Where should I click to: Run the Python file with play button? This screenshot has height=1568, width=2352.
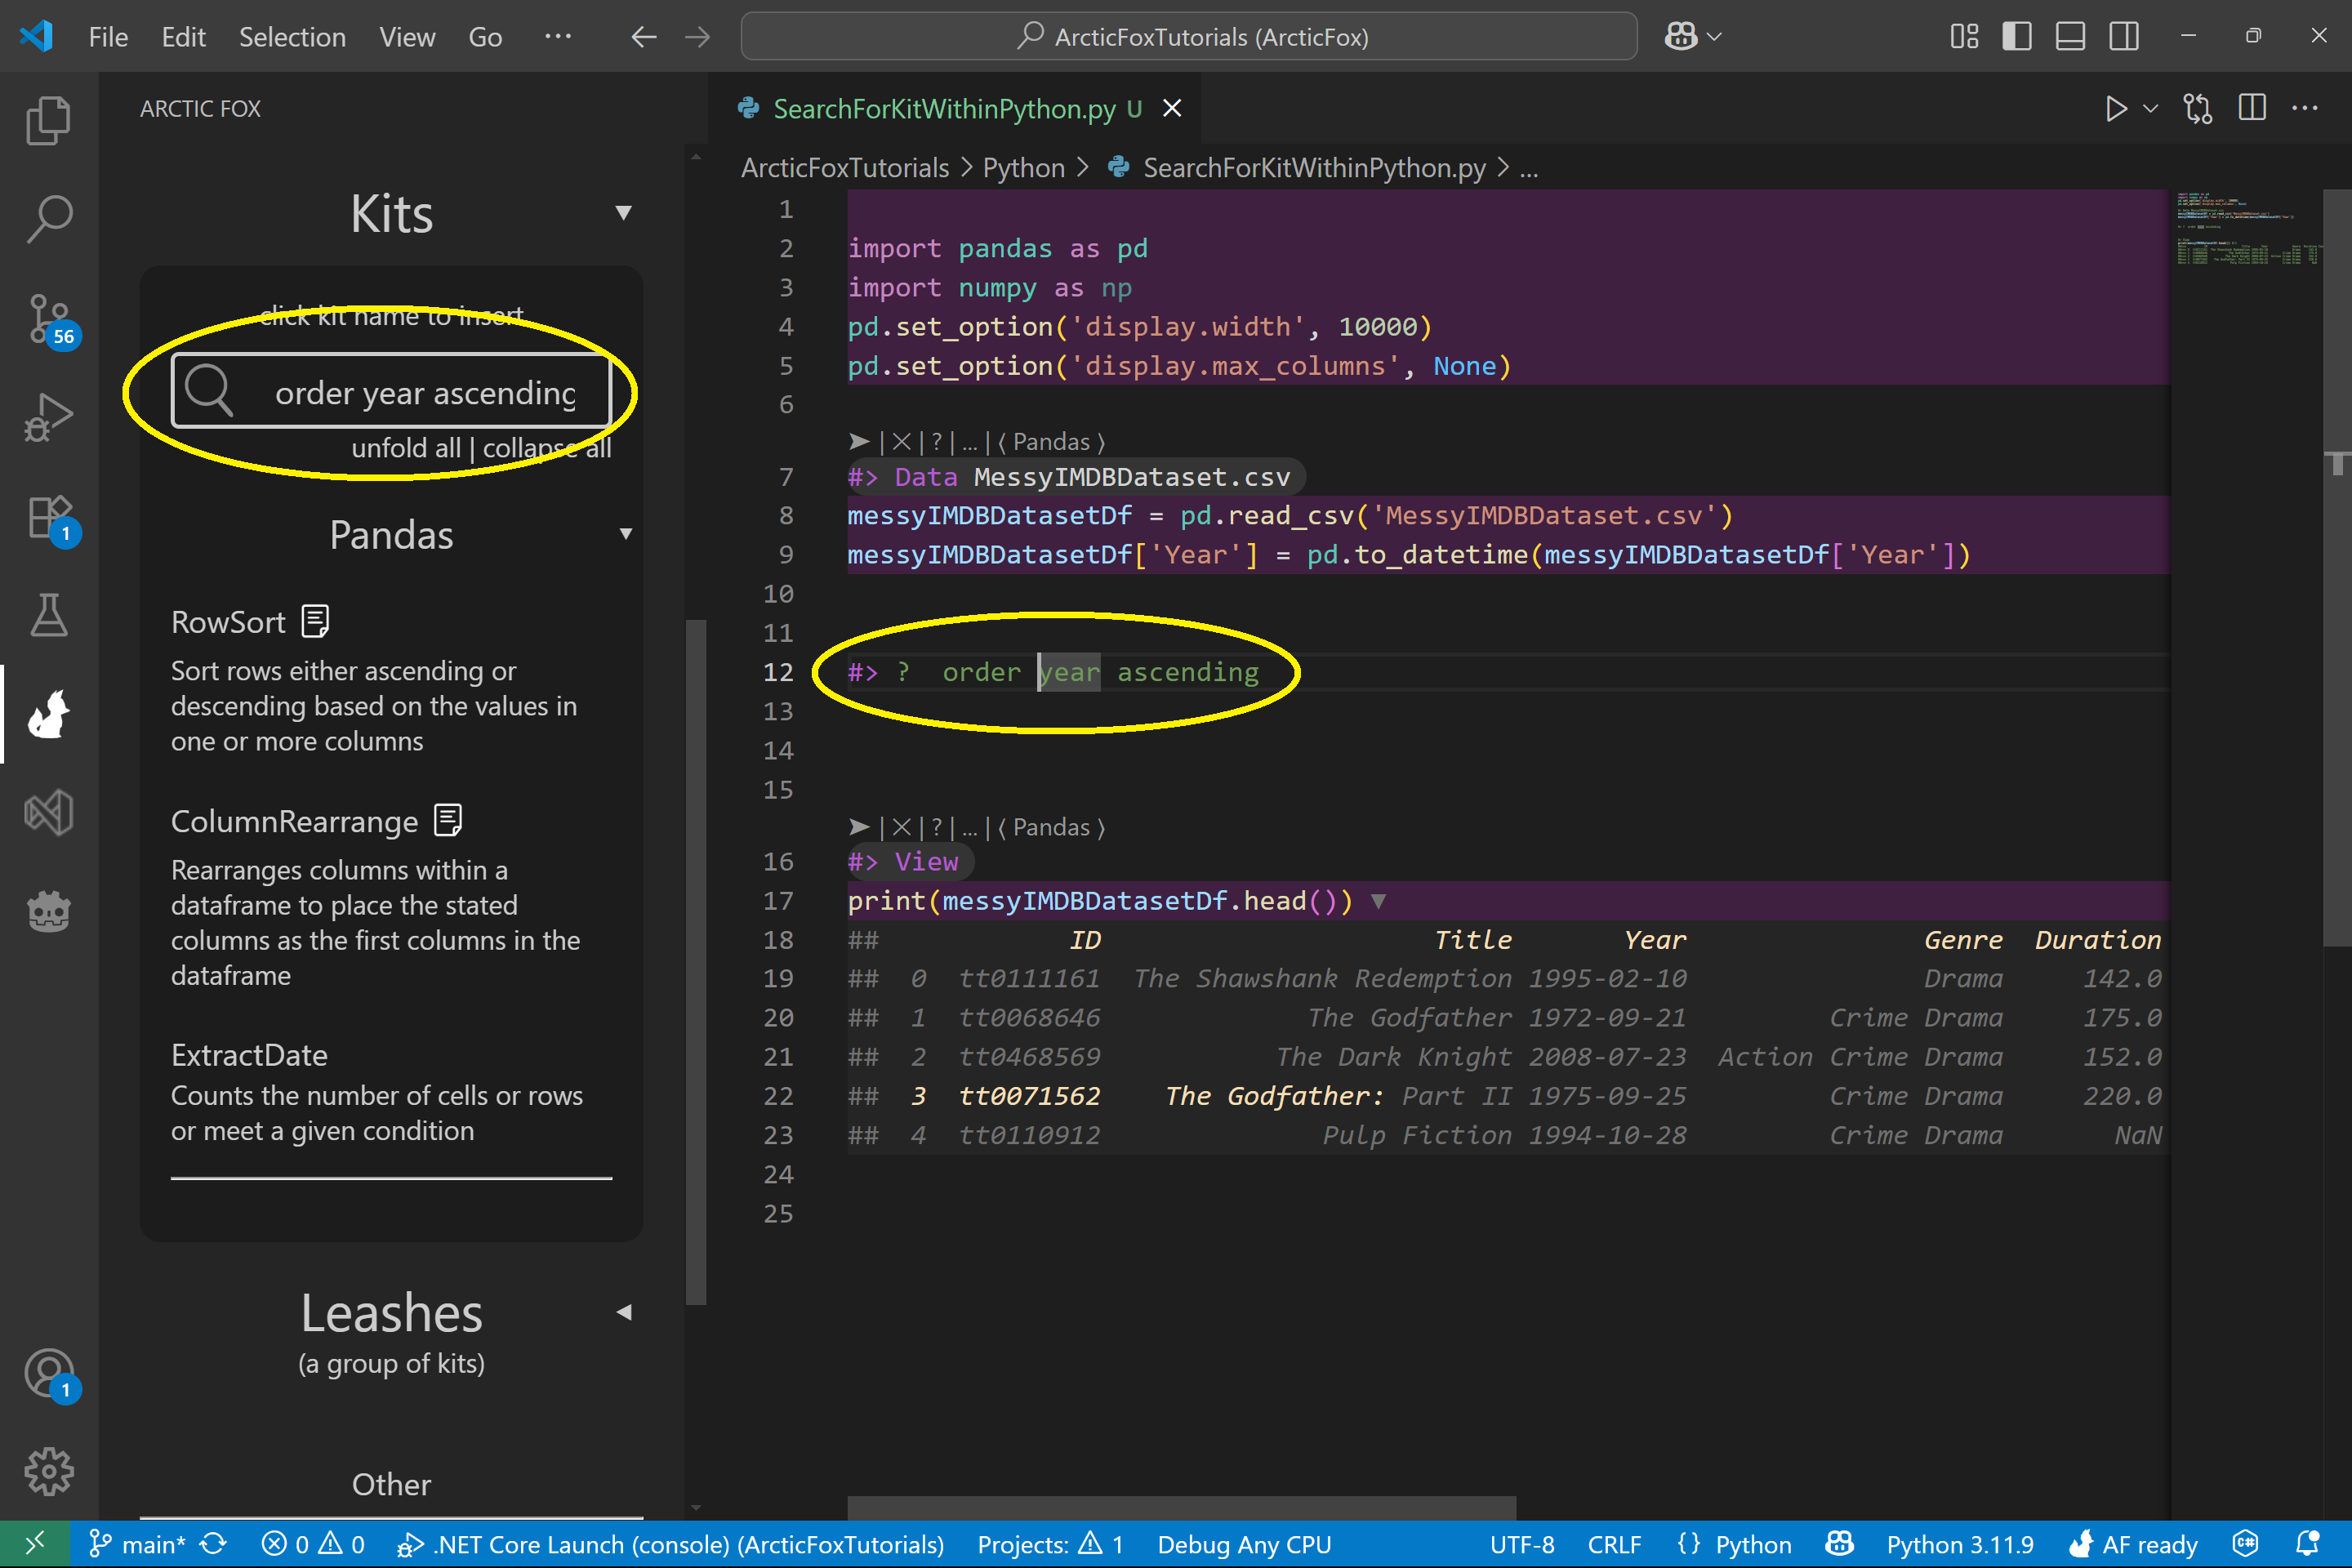tap(2115, 108)
